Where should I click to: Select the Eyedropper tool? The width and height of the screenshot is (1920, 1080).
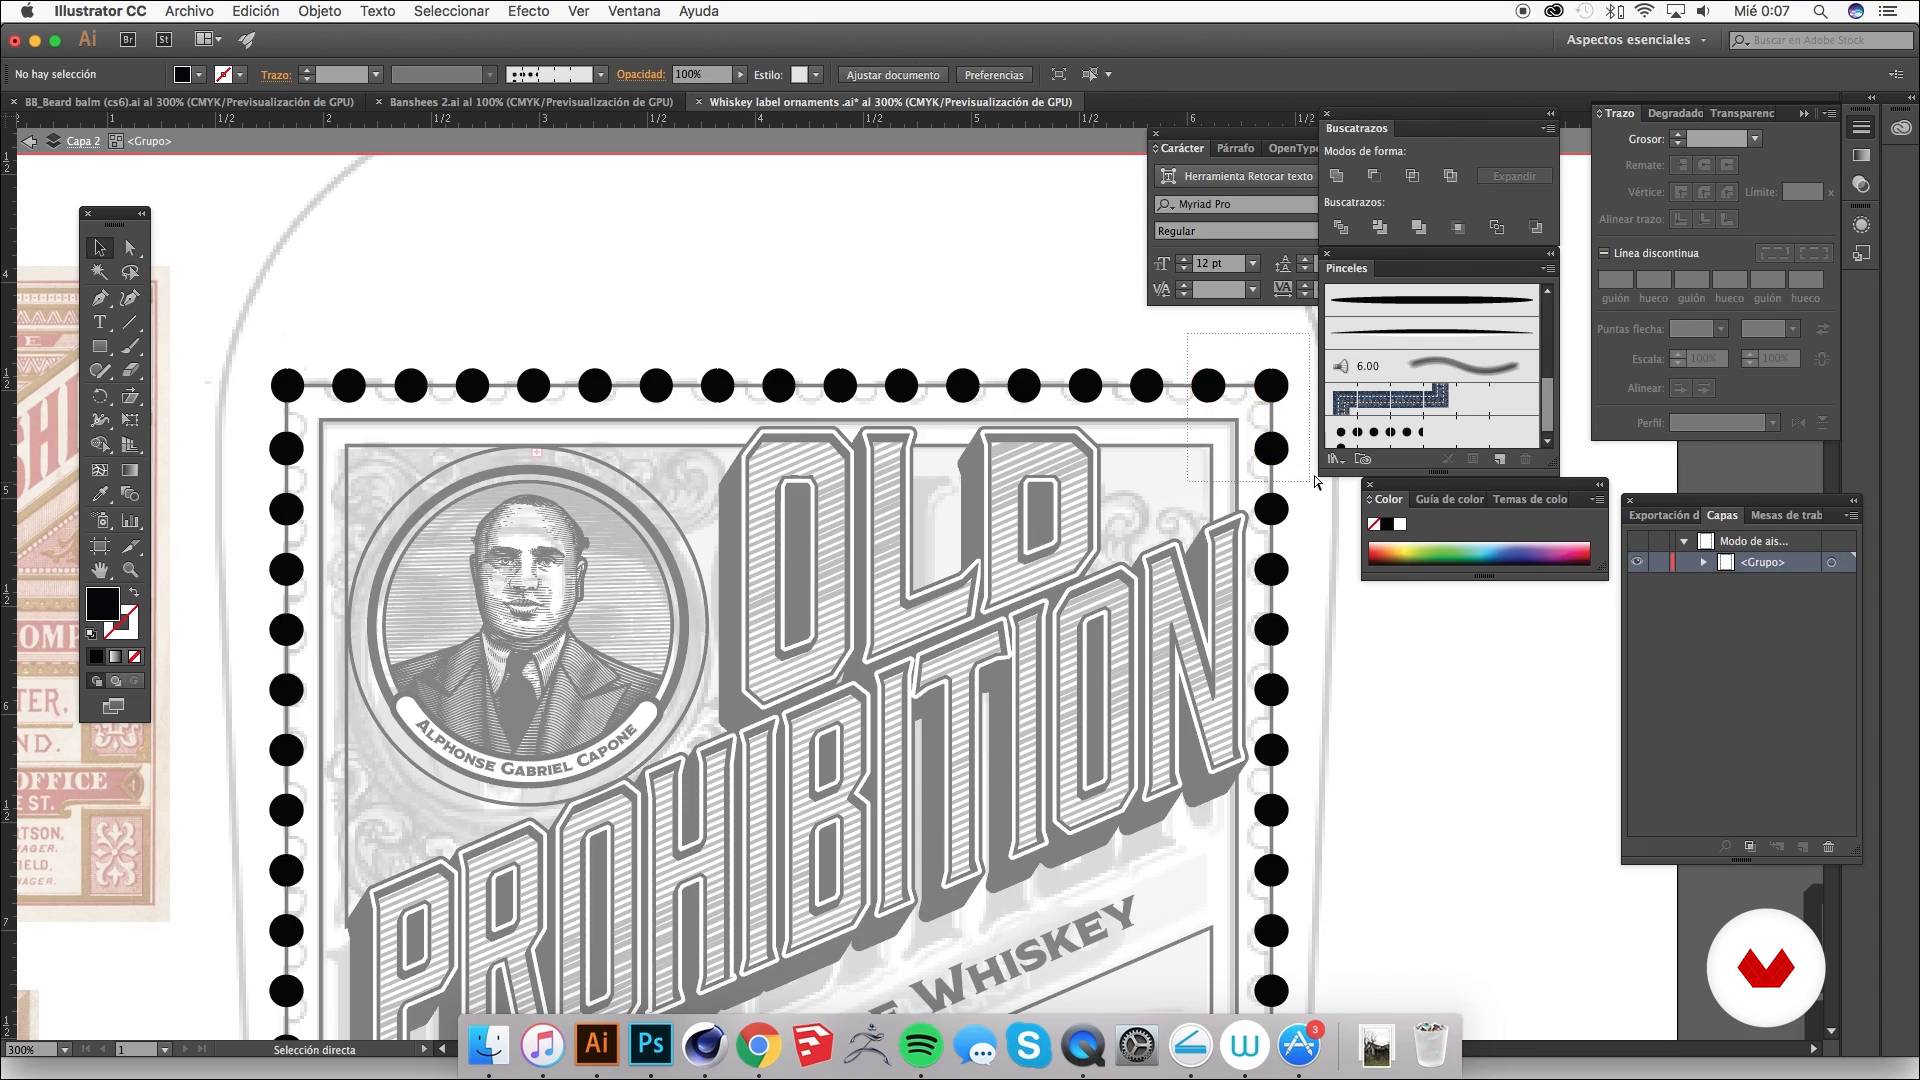(100, 494)
